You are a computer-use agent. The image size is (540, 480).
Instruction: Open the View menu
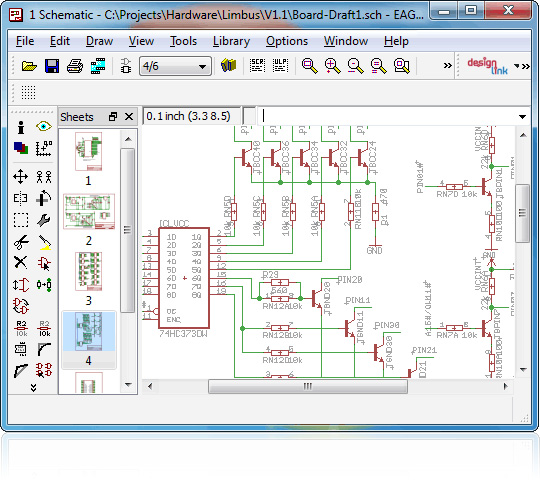pyautogui.click(x=141, y=41)
